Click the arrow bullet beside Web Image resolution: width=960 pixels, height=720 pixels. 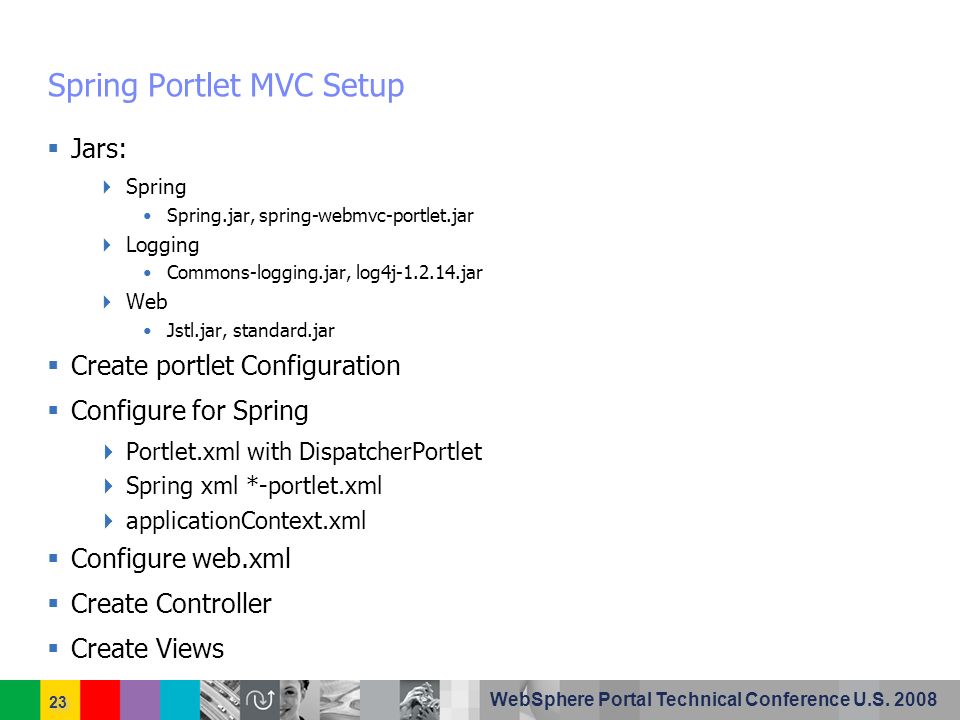(107, 301)
